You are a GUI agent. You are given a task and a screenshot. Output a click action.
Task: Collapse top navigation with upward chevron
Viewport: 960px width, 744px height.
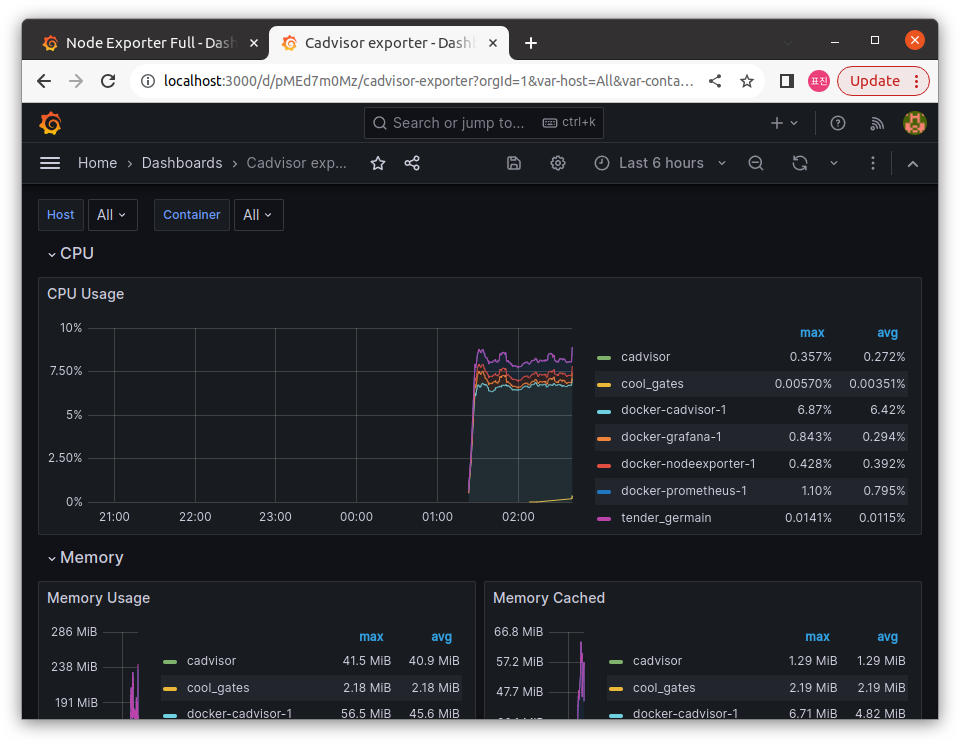point(912,163)
